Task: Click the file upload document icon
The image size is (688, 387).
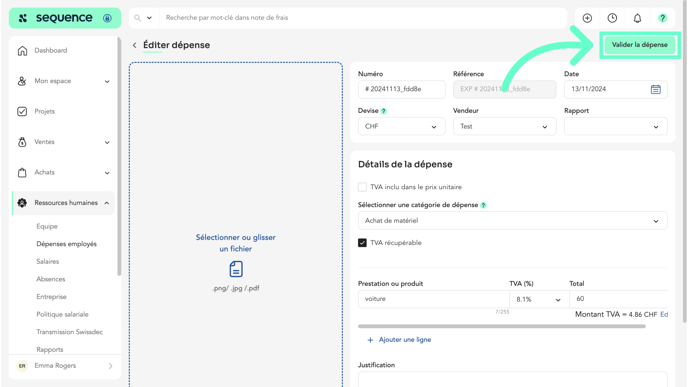Action: click(x=236, y=269)
